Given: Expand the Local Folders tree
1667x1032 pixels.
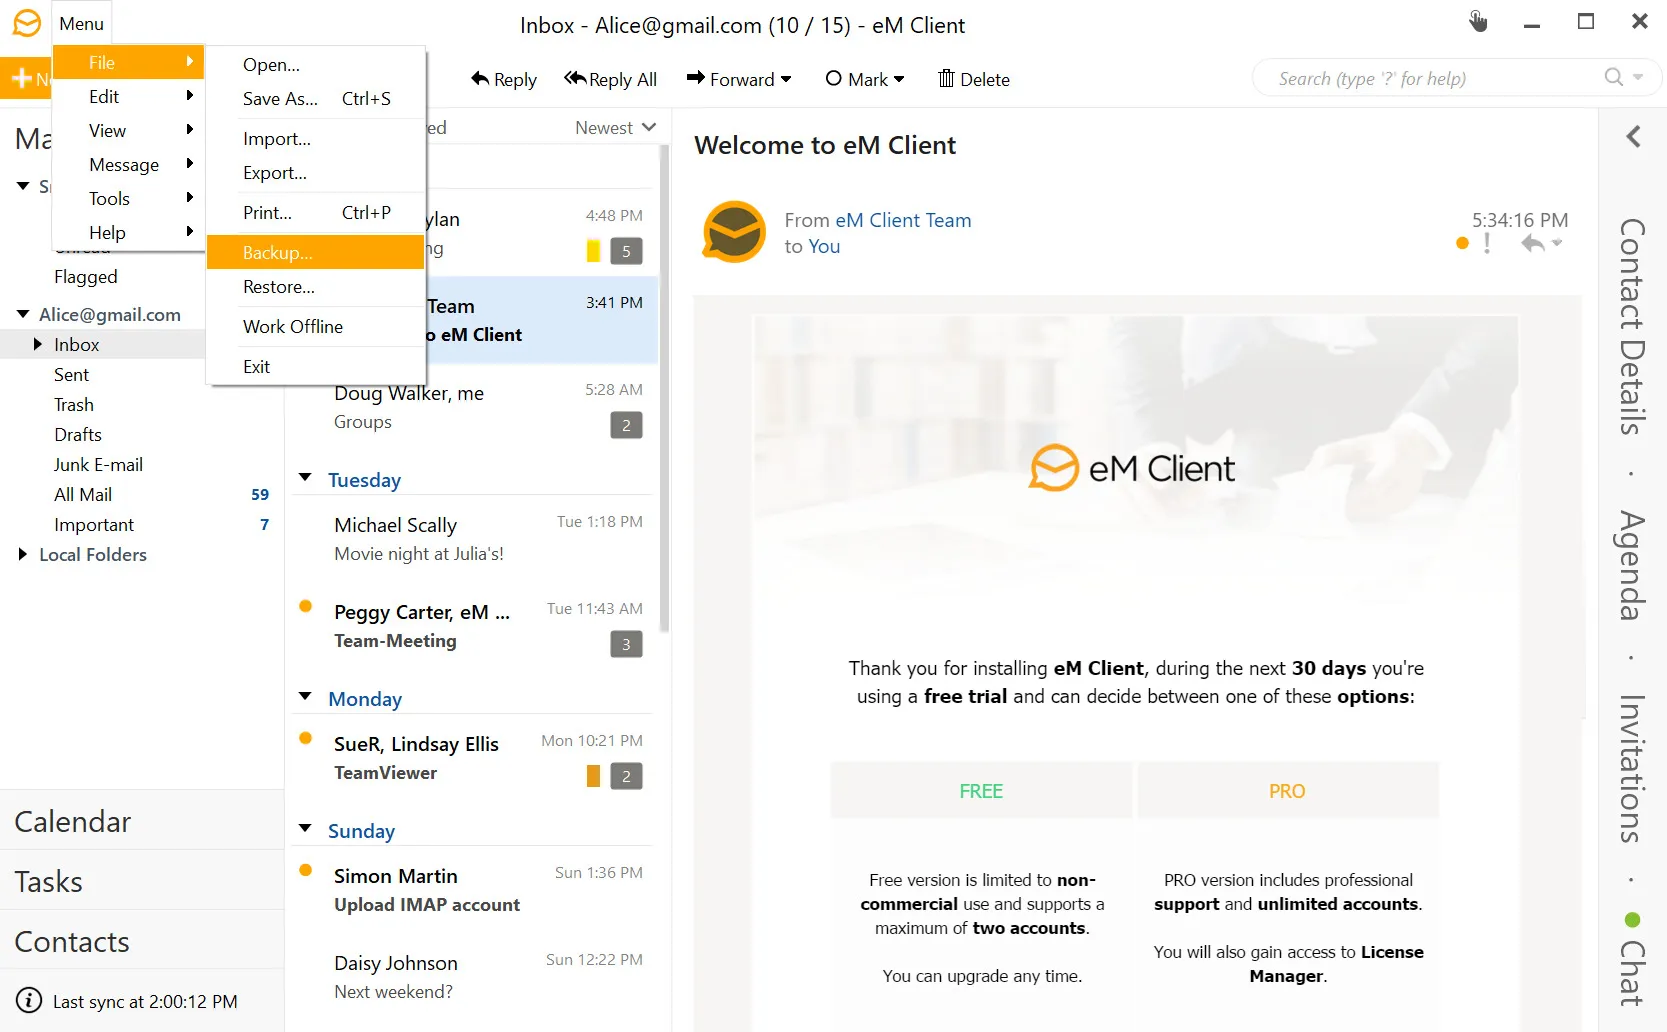Looking at the screenshot, I should [22, 554].
